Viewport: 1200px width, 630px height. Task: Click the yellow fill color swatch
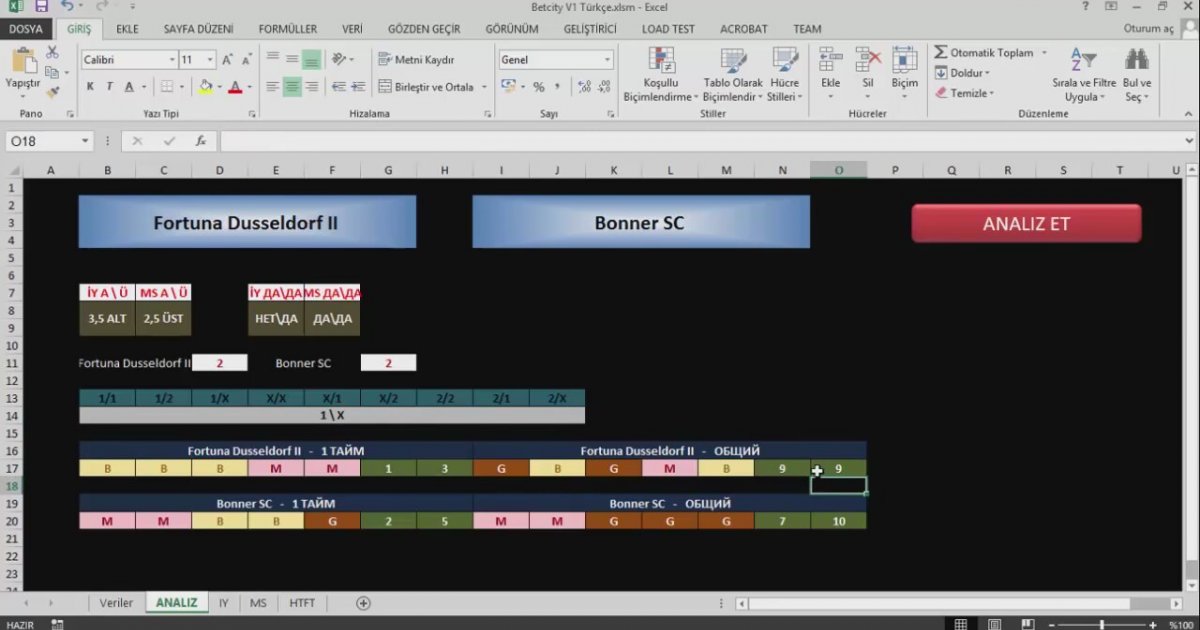click(205, 87)
